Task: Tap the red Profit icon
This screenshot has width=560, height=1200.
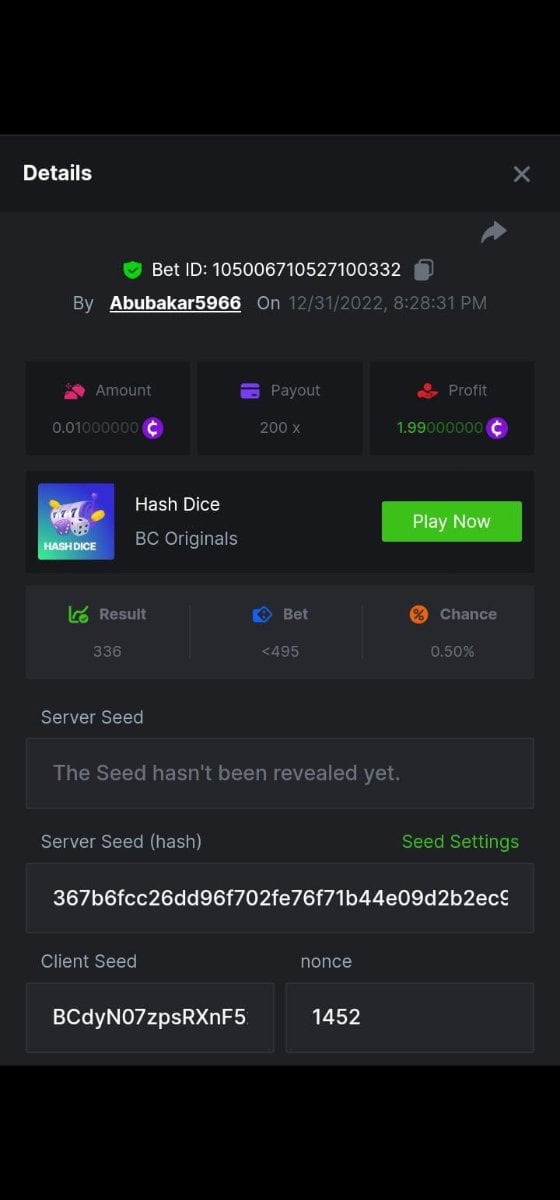Action: pyautogui.click(x=428, y=391)
